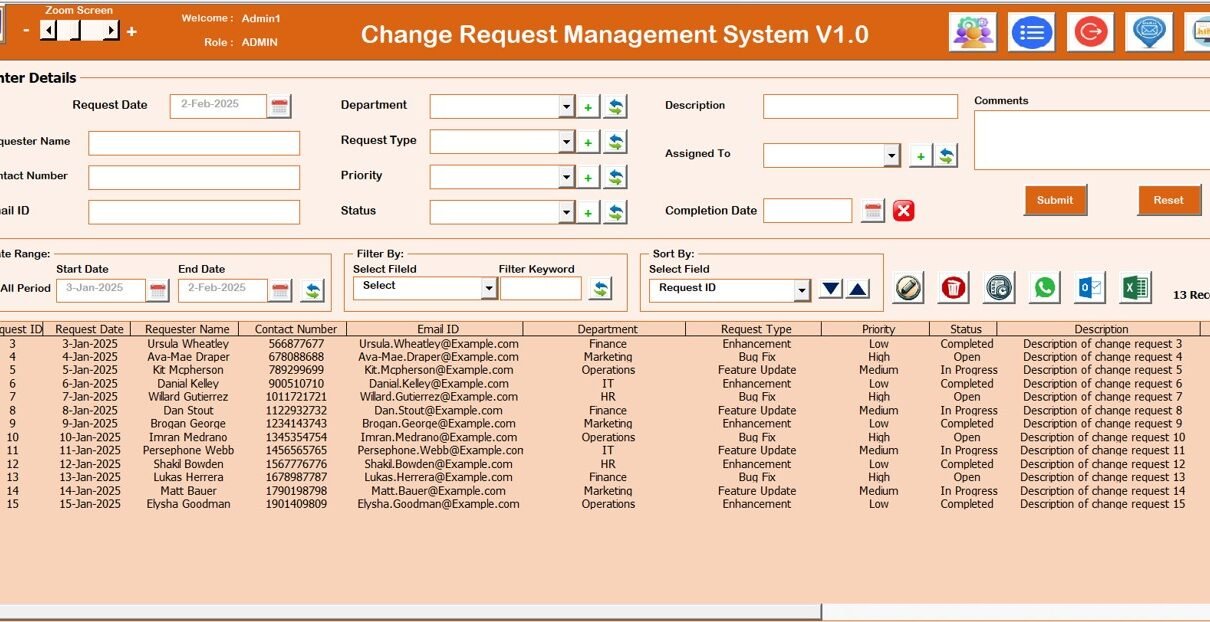Click the Description input field
Viewport: 1210px width, 622px height.
860,106
